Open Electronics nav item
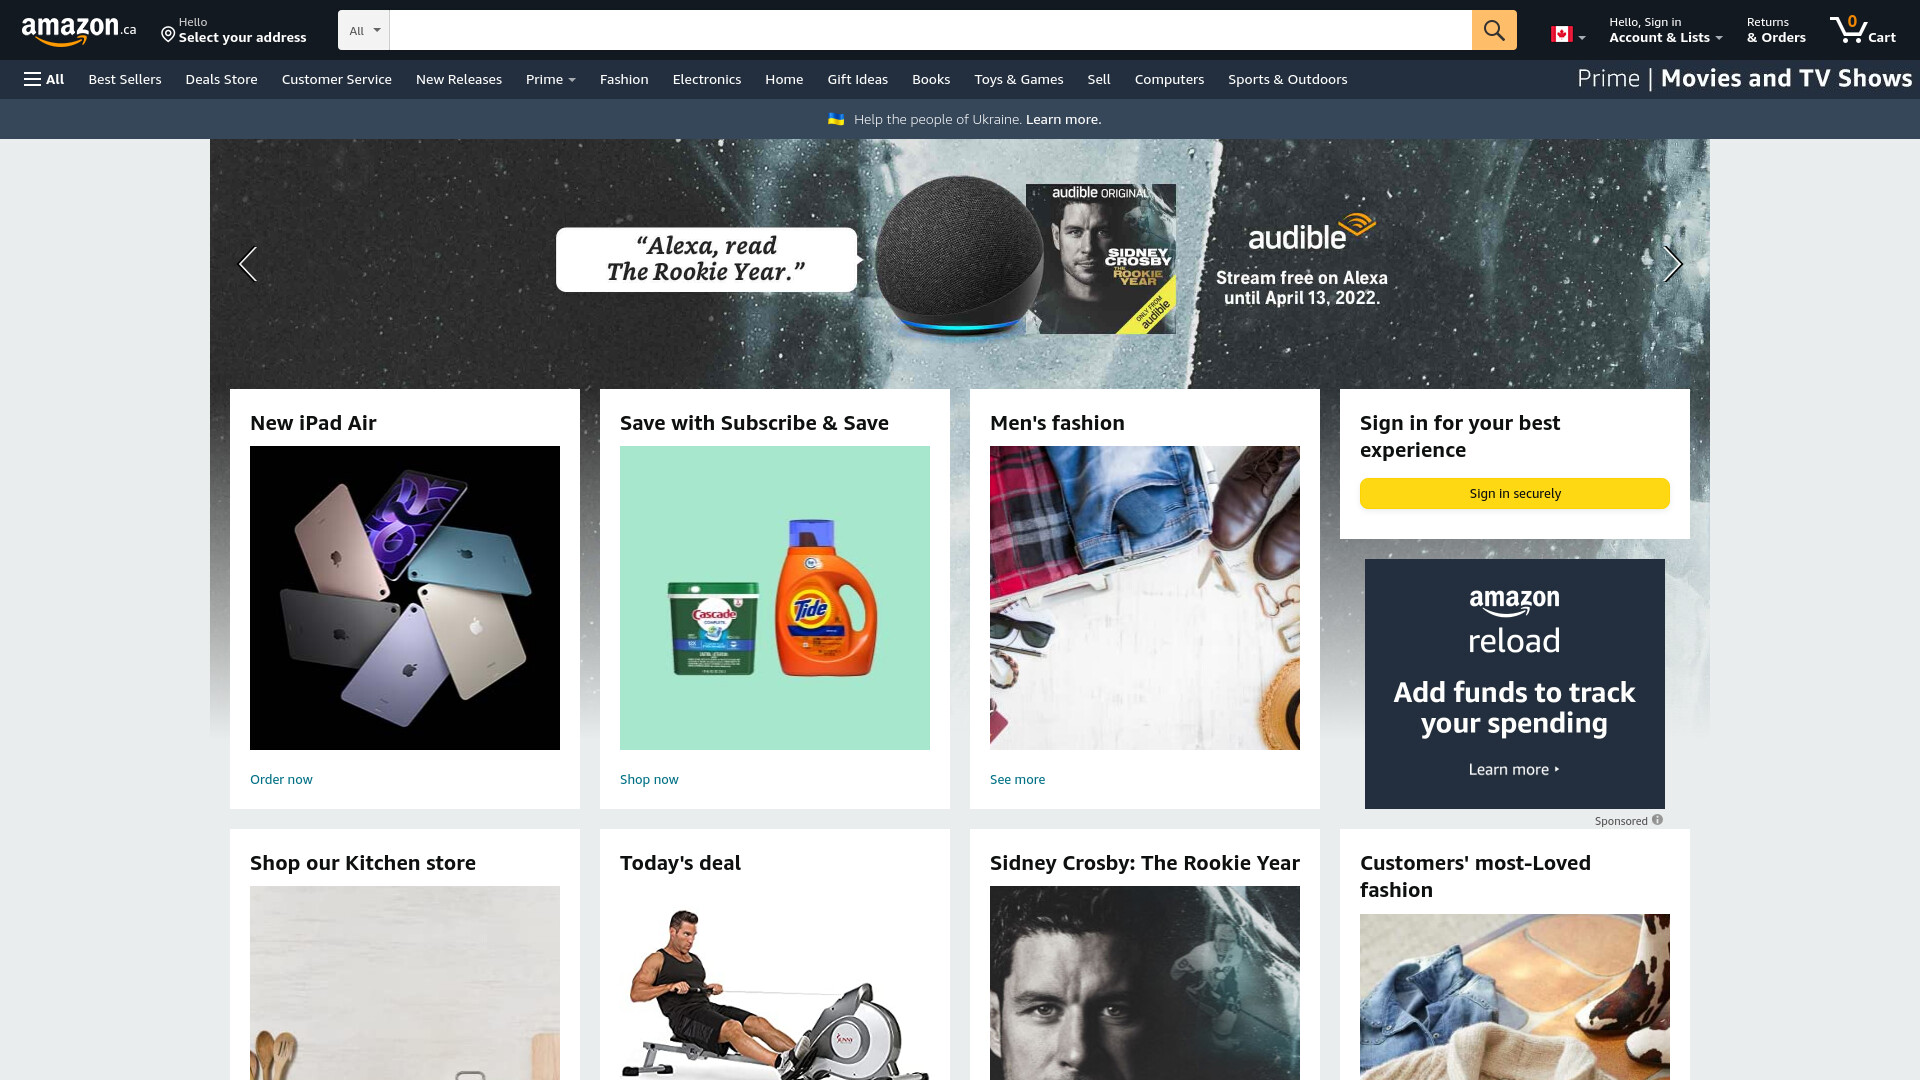Viewport: 1920px width, 1080px height. (x=707, y=79)
